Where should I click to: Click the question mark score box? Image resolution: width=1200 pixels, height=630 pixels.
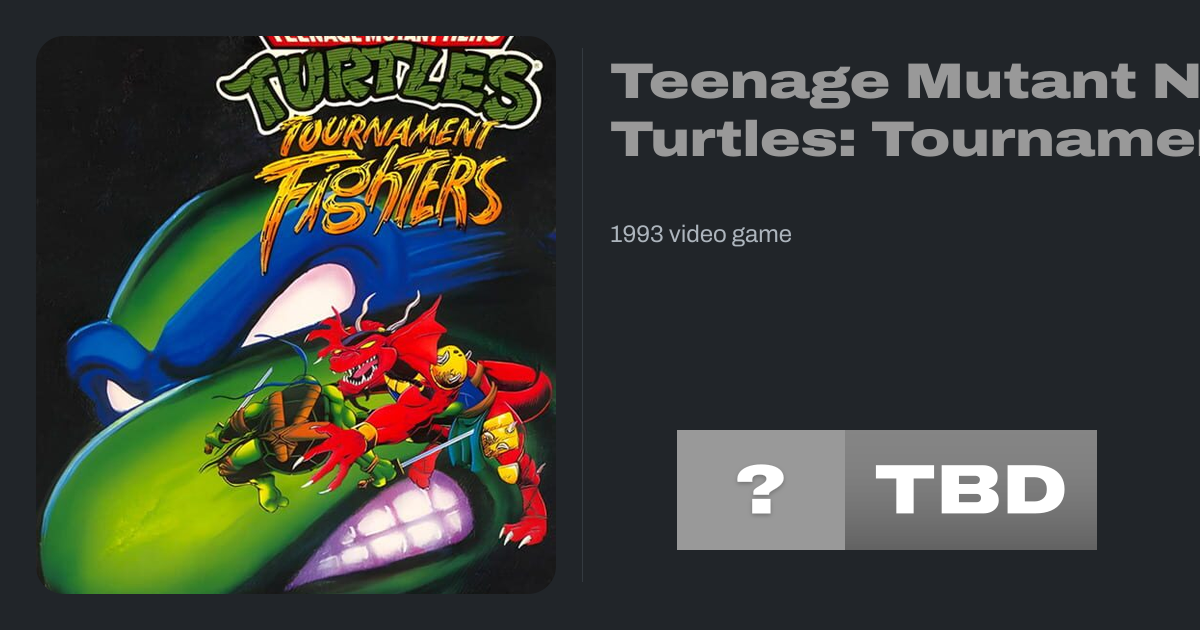point(760,490)
